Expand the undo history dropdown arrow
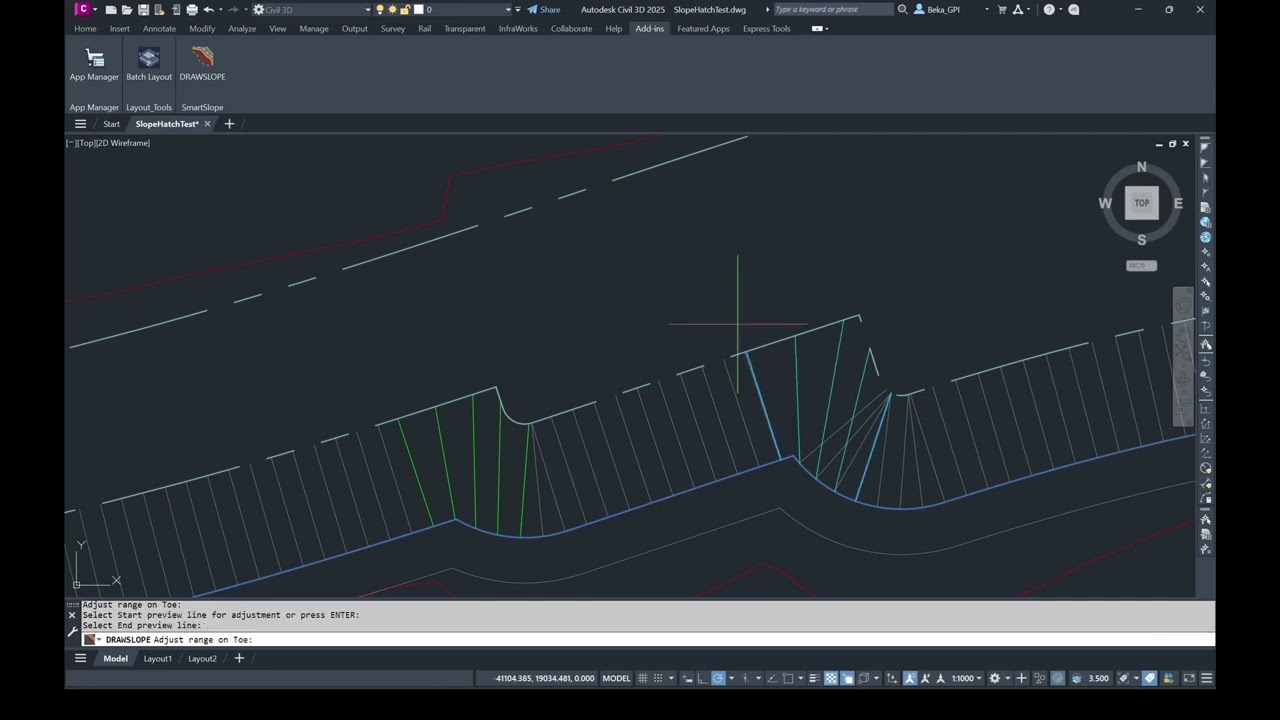 (x=220, y=10)
